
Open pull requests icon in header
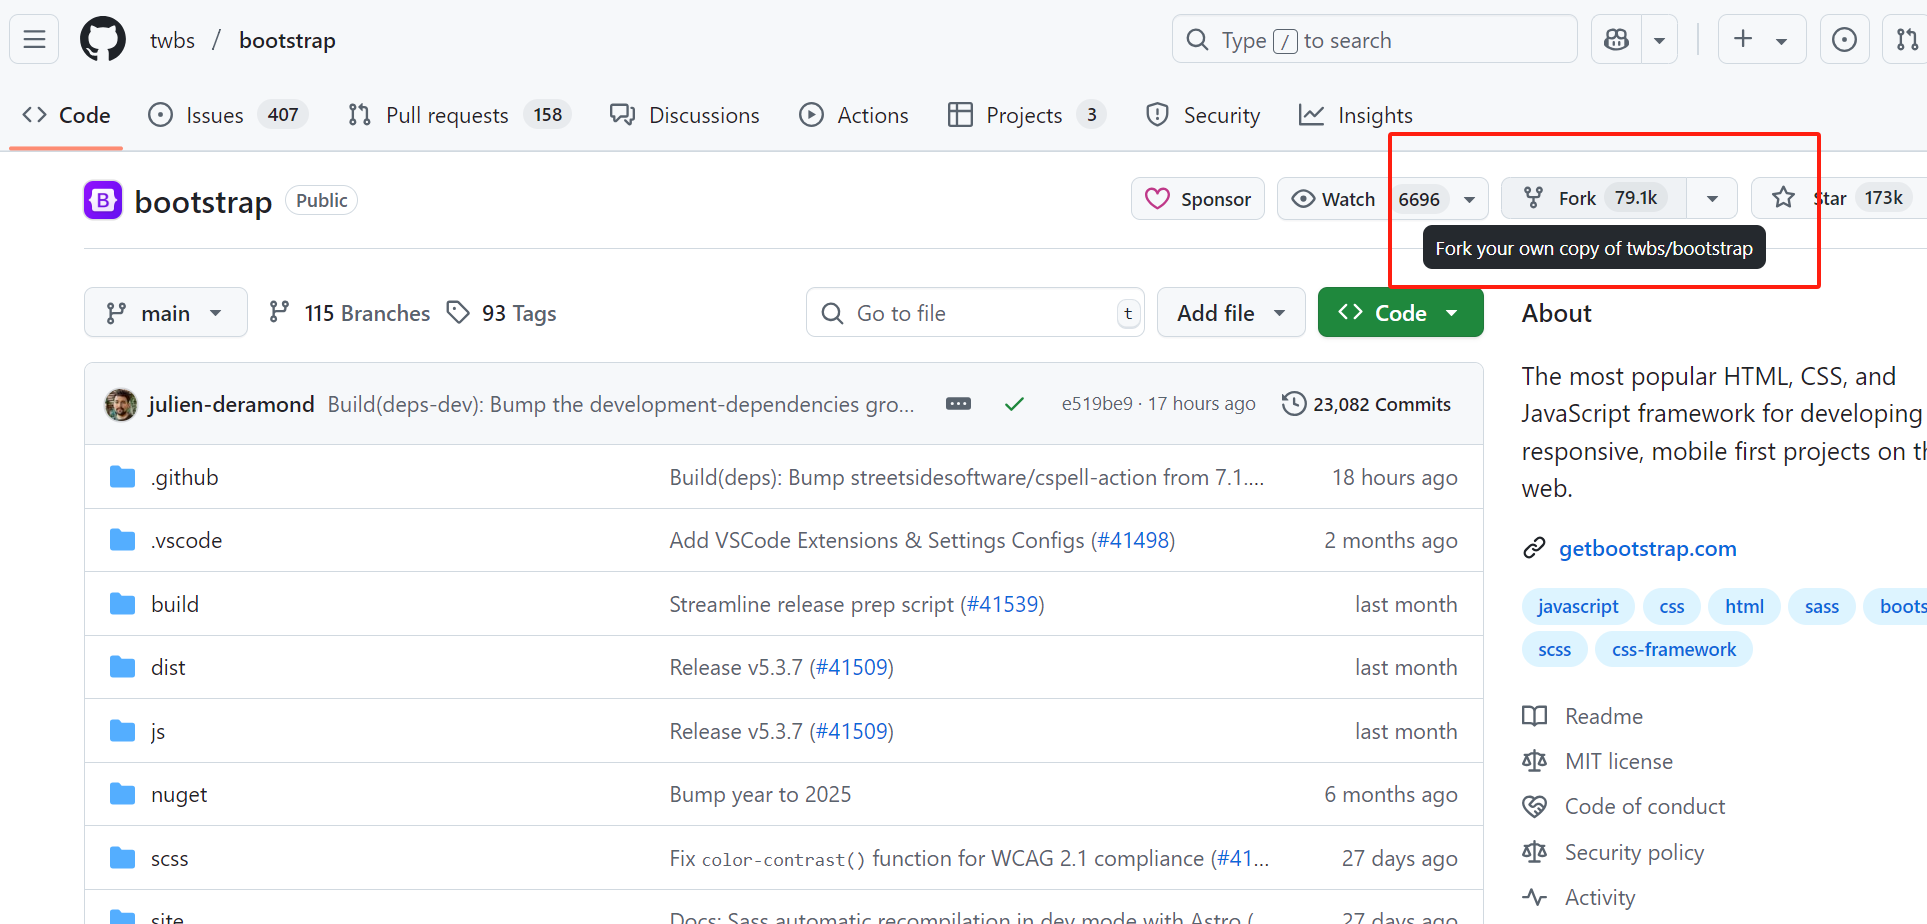1906,40
